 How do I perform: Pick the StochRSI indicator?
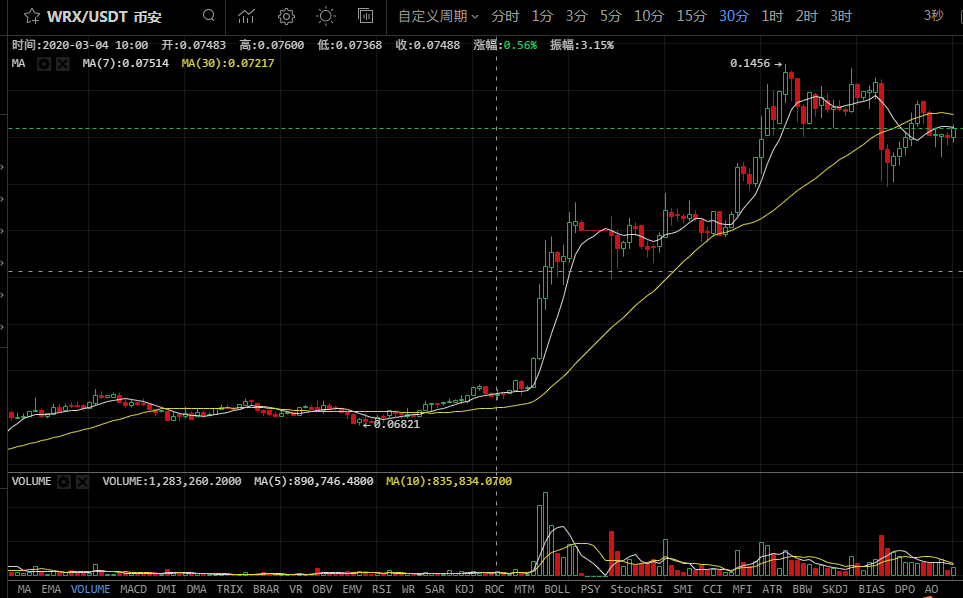[x=636, y=589]
